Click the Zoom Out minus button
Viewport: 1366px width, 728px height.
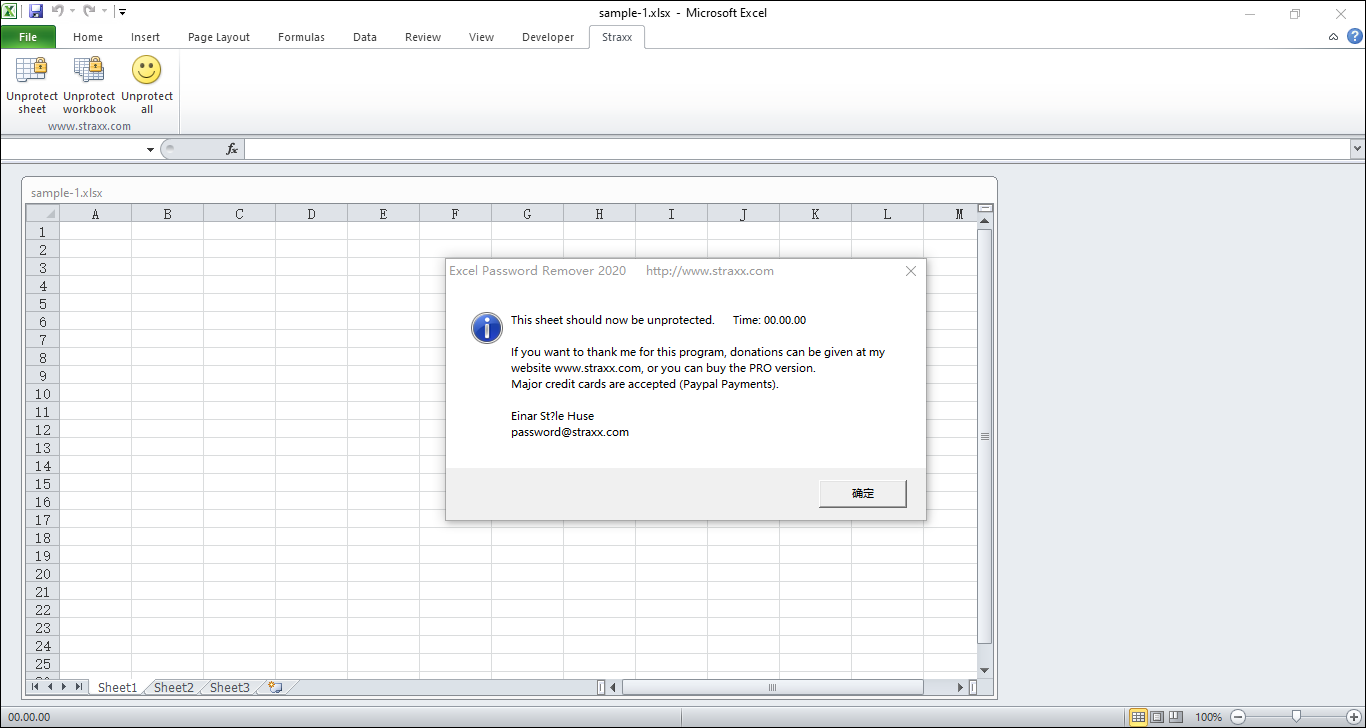point(1237,717)
